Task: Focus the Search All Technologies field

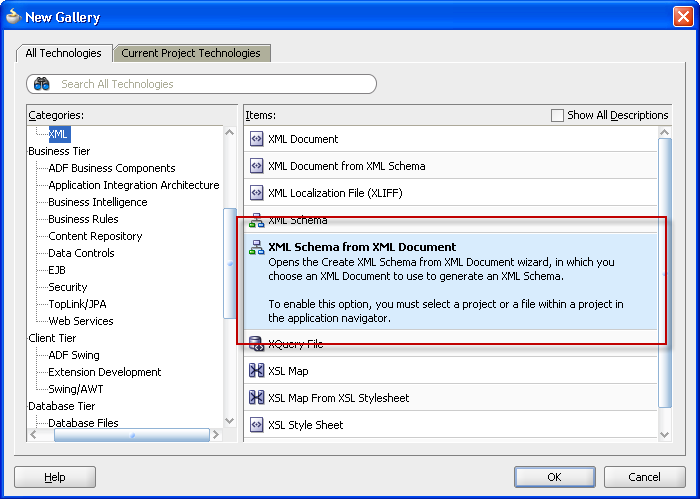Action: (210, 84)
